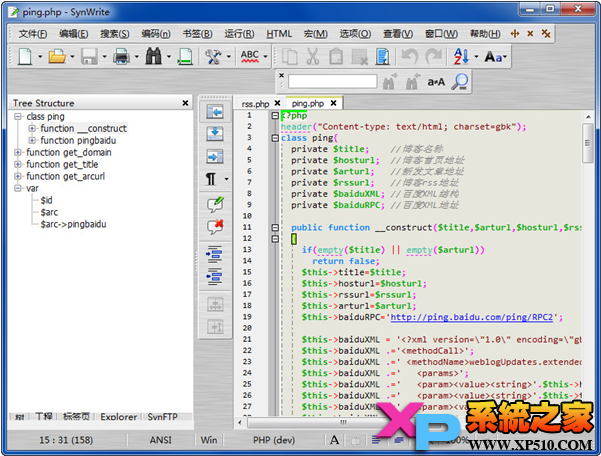Open Find with the binoculars toolbar icon
The image size is (601, 456).
(154, 57)
